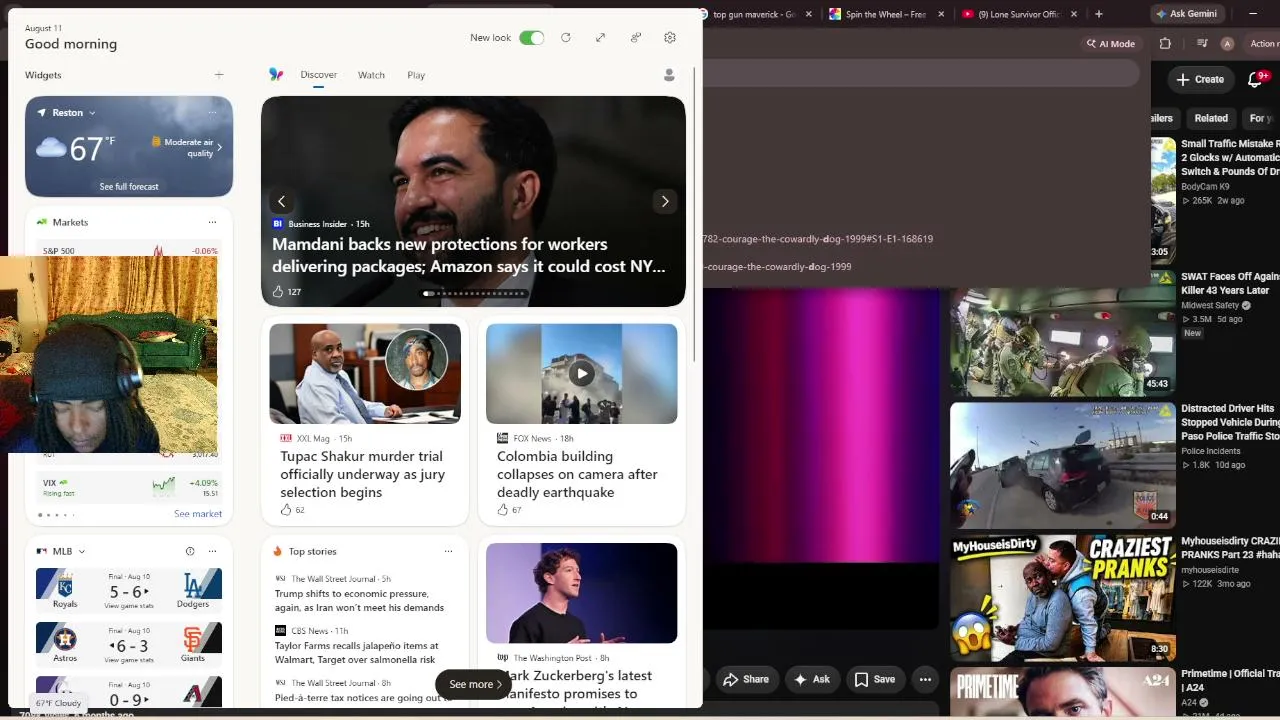Image resolution: width=1280 pixels, height=720 pixels.
Task: Open the profile icon in Discover feed
Action: 669,75
